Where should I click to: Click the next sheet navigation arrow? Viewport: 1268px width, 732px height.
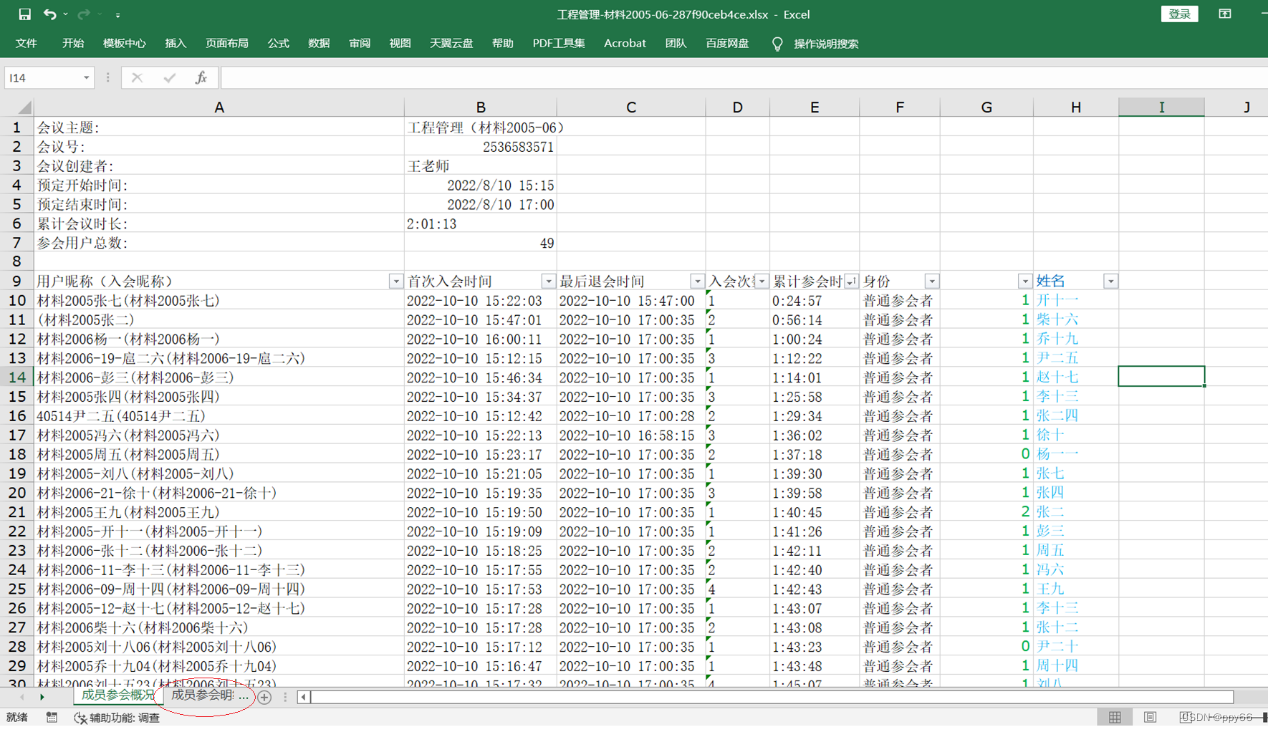(x=42, y=697)
